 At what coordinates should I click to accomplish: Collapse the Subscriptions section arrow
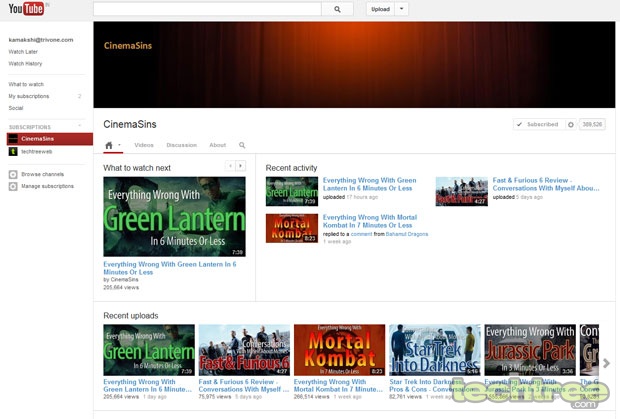[80, 126]
